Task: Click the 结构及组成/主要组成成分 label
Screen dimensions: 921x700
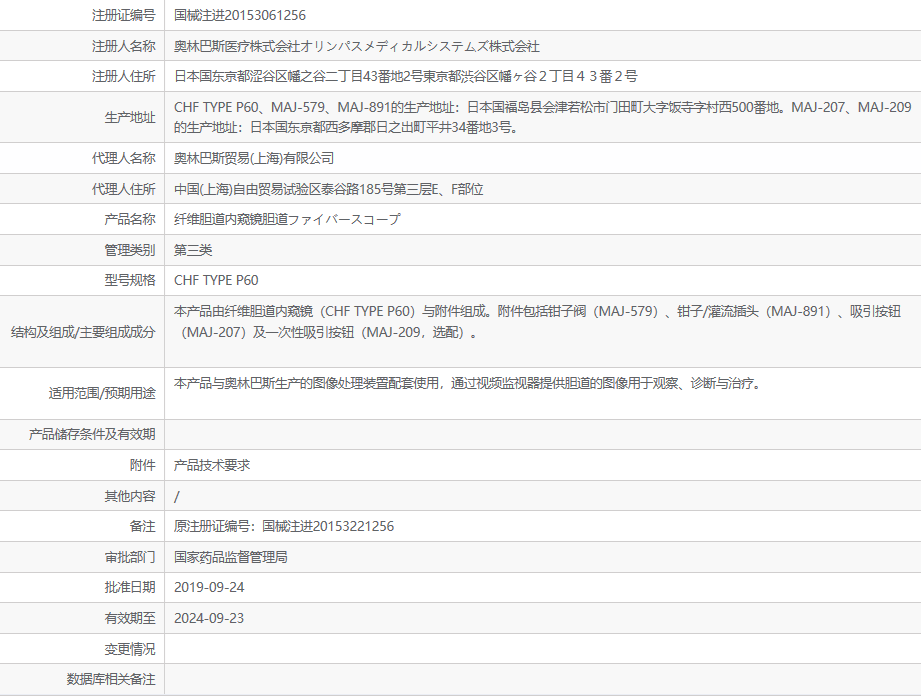Action: tap(83, 332)
